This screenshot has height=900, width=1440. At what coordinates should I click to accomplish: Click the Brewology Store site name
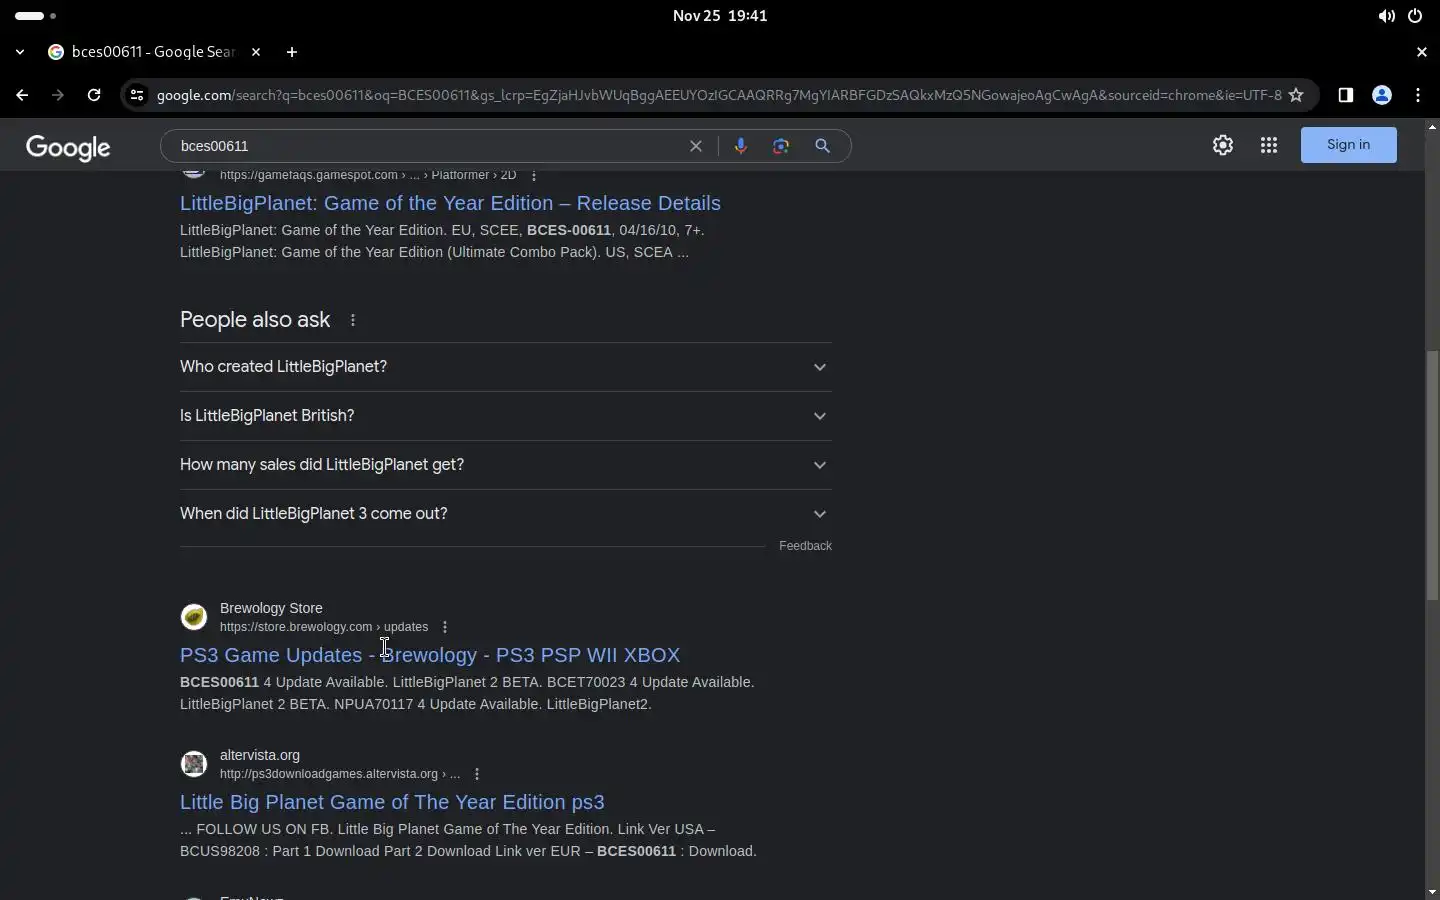click(x=271, y=608)
